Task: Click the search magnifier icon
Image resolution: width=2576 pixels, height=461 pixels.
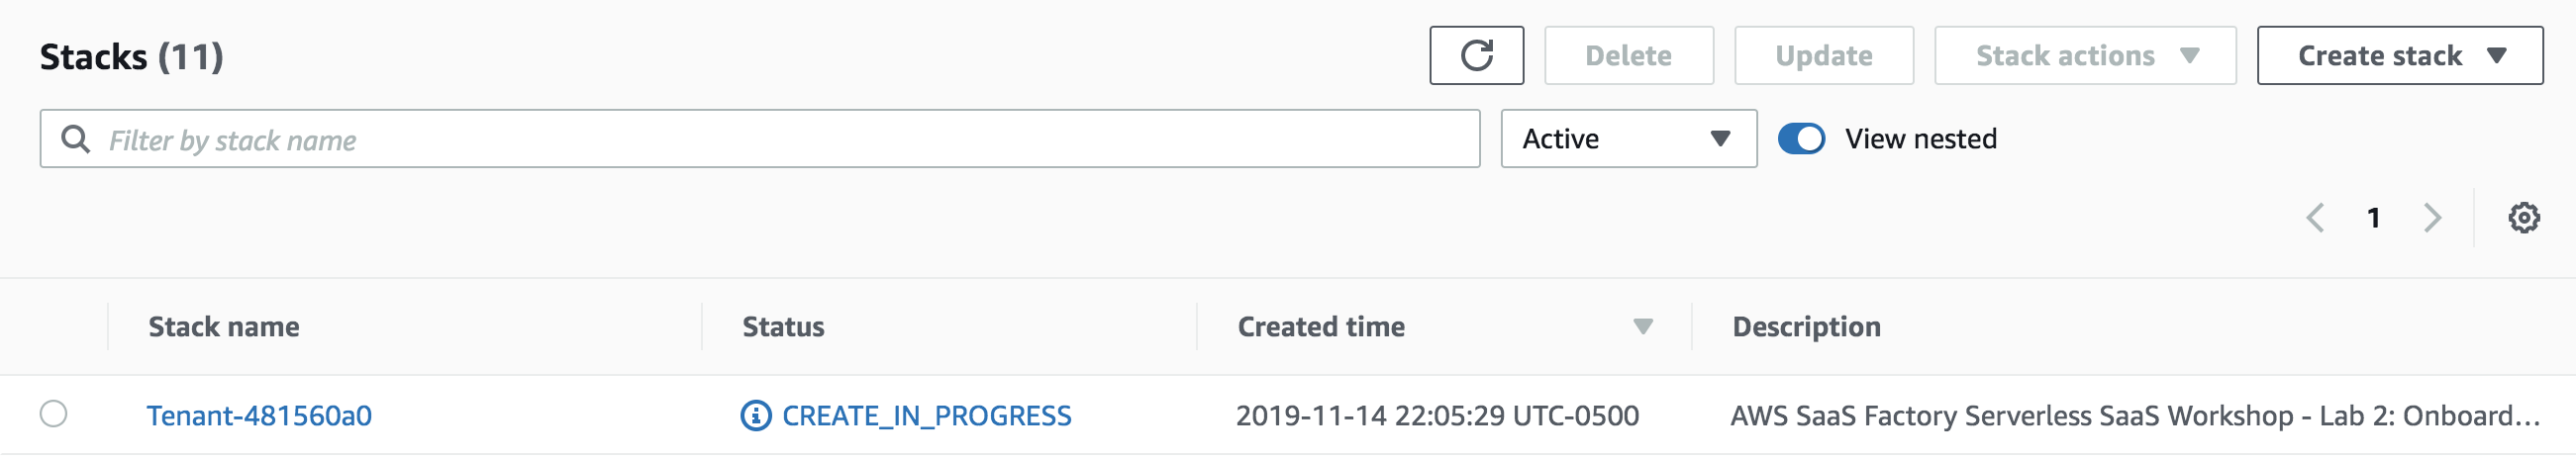Action: (x=76, y=139)
